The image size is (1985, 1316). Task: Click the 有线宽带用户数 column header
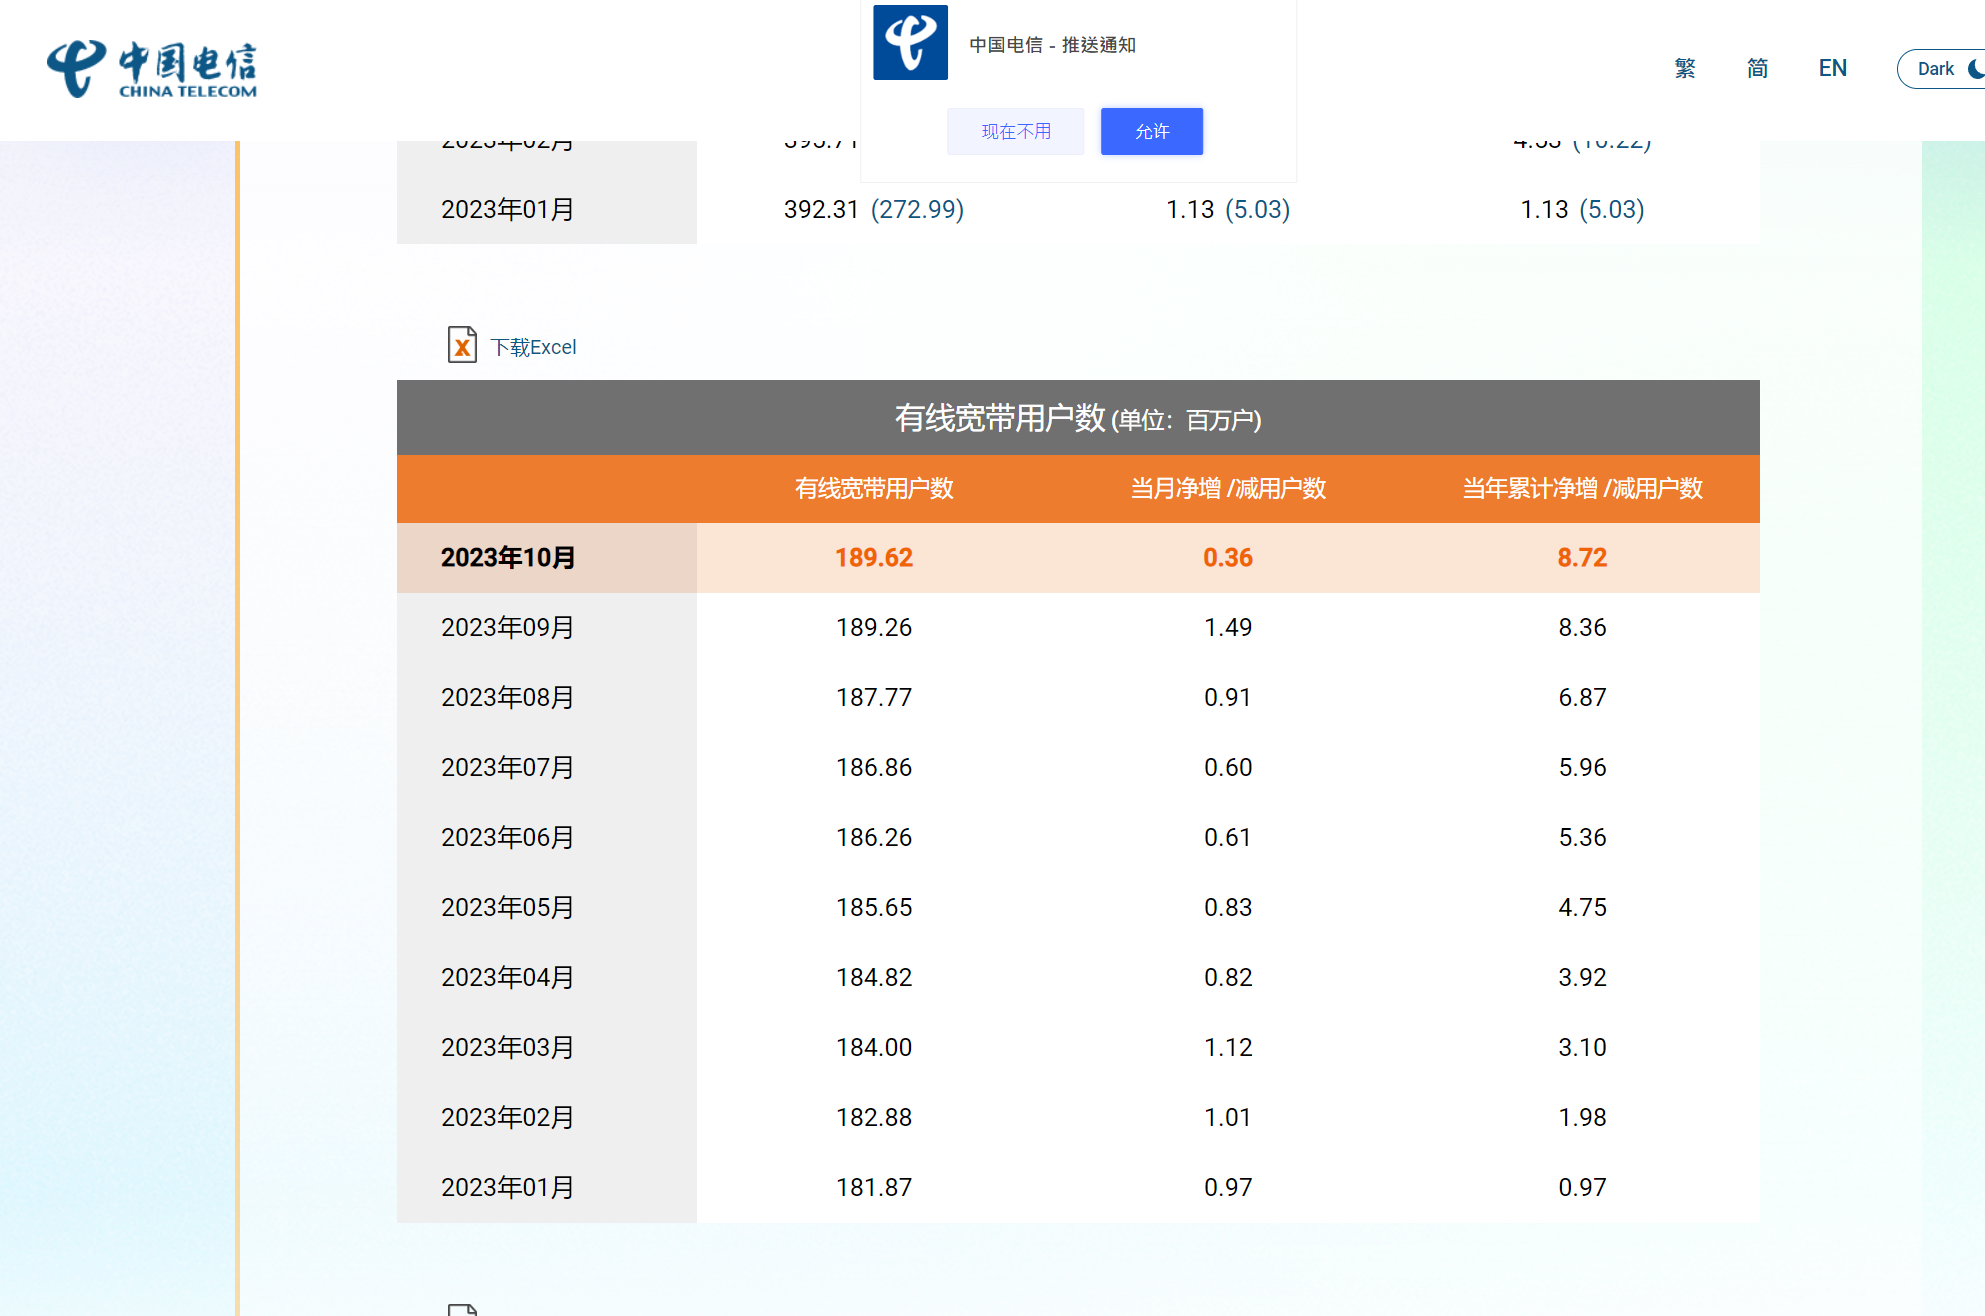874,489
